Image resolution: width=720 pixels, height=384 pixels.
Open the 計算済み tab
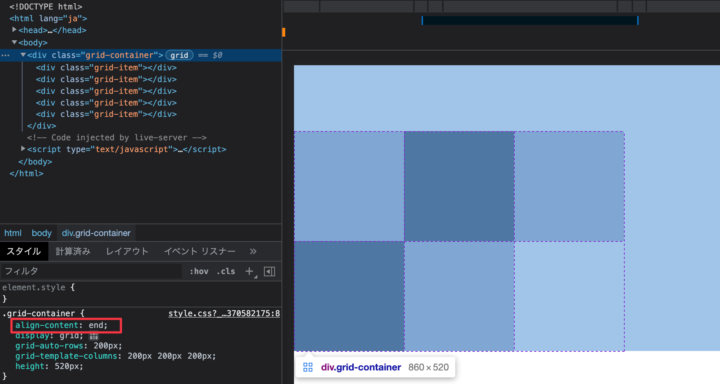73,251
